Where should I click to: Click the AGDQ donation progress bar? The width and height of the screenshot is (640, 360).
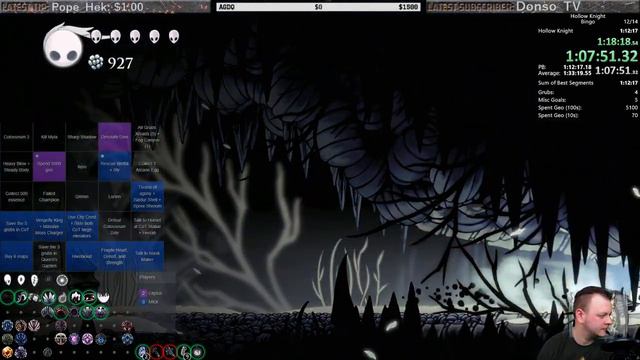[318, 7]
